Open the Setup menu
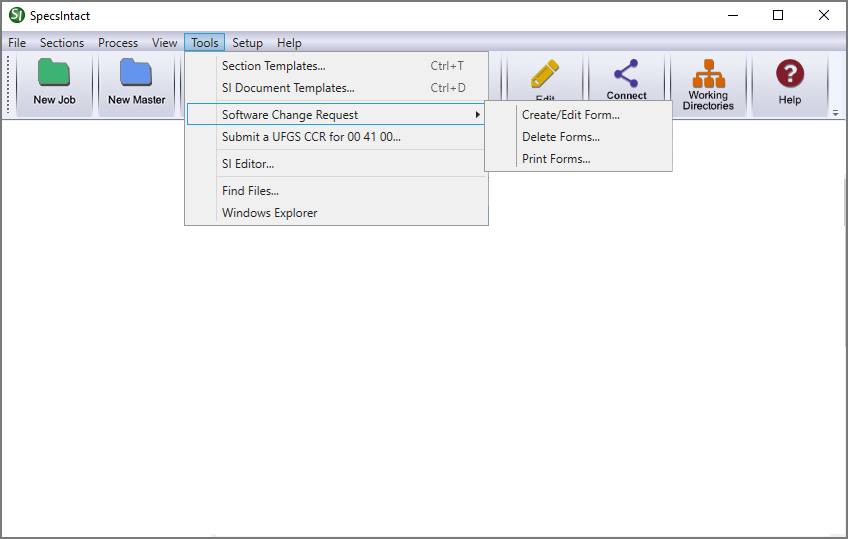Screen dimensions: 848x539 point(247,43)
